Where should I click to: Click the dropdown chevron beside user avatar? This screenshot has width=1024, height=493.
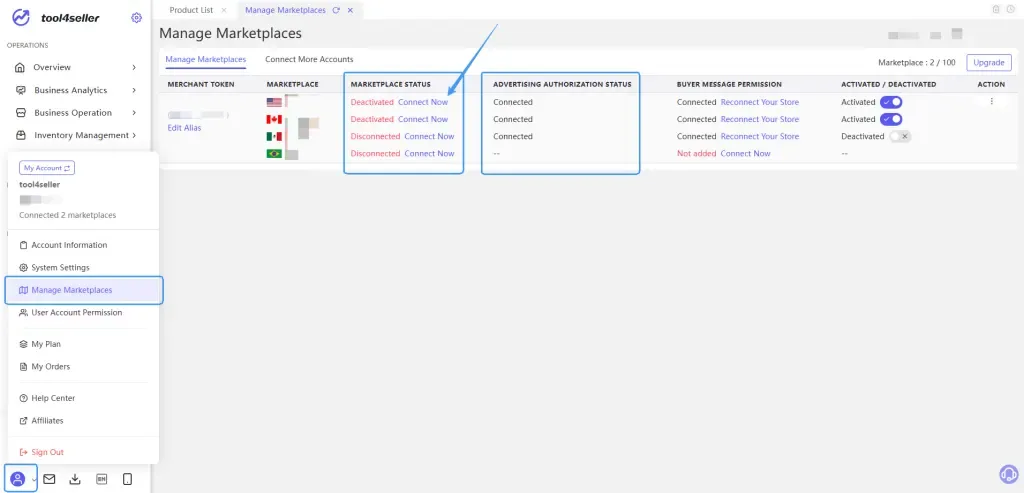point(33,480)
